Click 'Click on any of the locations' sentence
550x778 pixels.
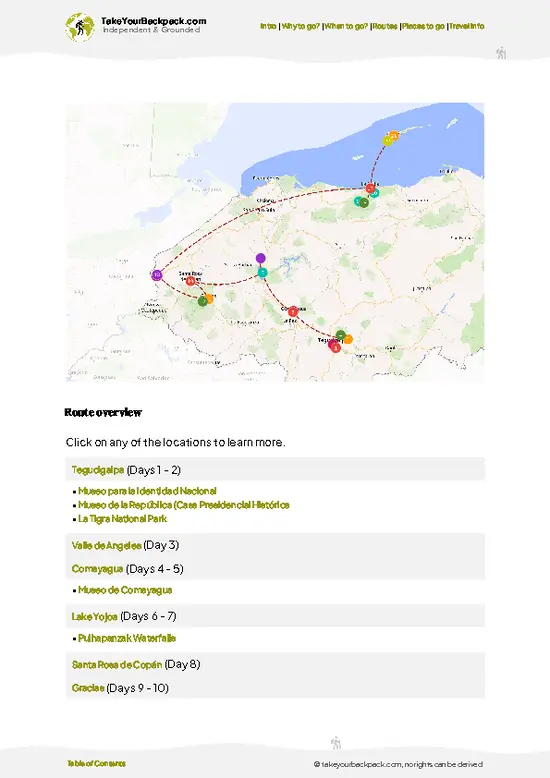pos(176,442)
